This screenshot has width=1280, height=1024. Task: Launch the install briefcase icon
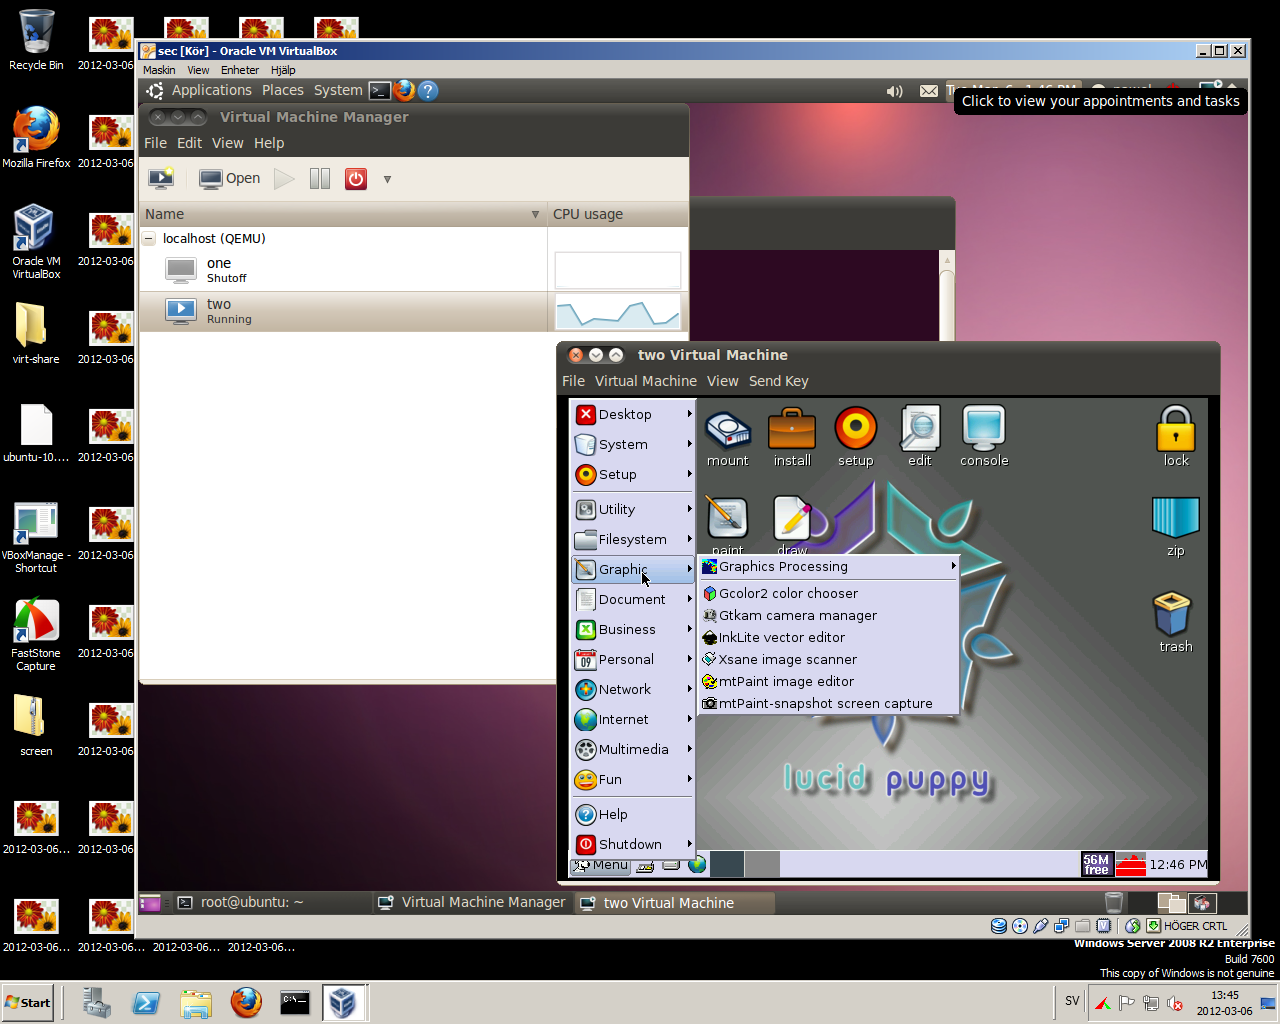[792, 436]
